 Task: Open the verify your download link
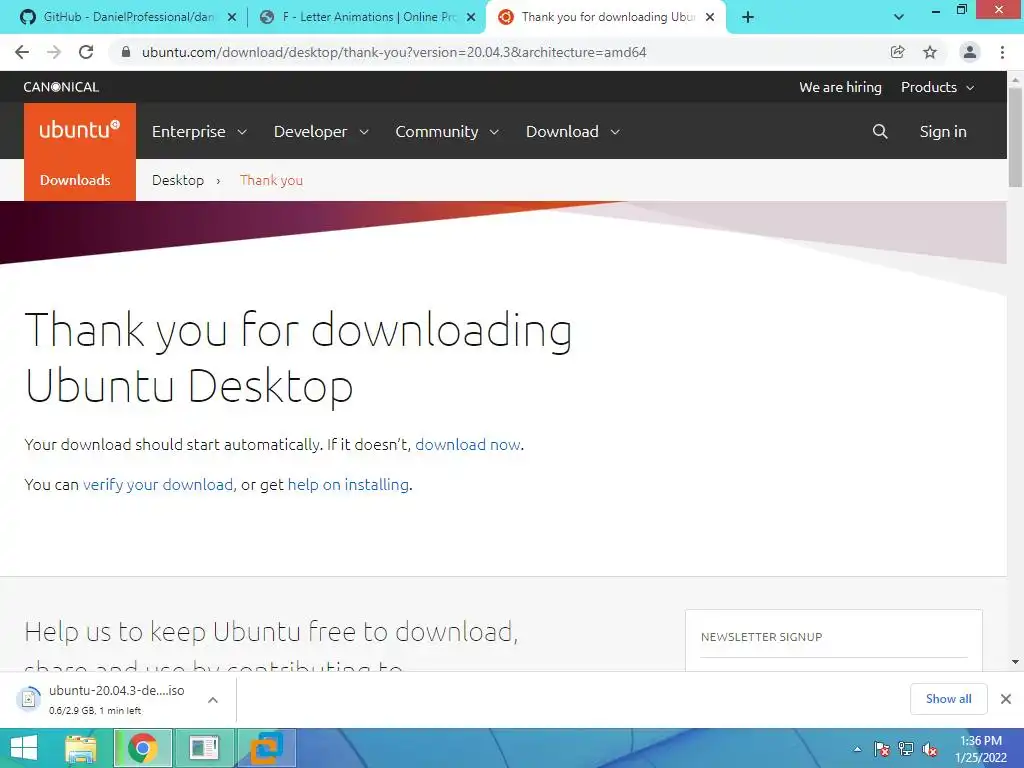coord(157,485)
